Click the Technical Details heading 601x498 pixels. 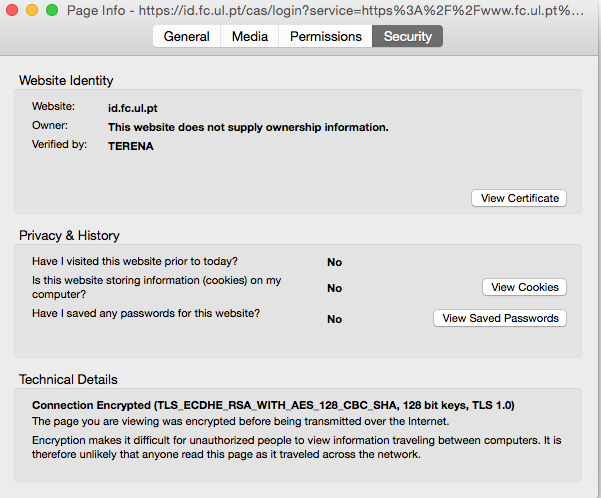68,379
